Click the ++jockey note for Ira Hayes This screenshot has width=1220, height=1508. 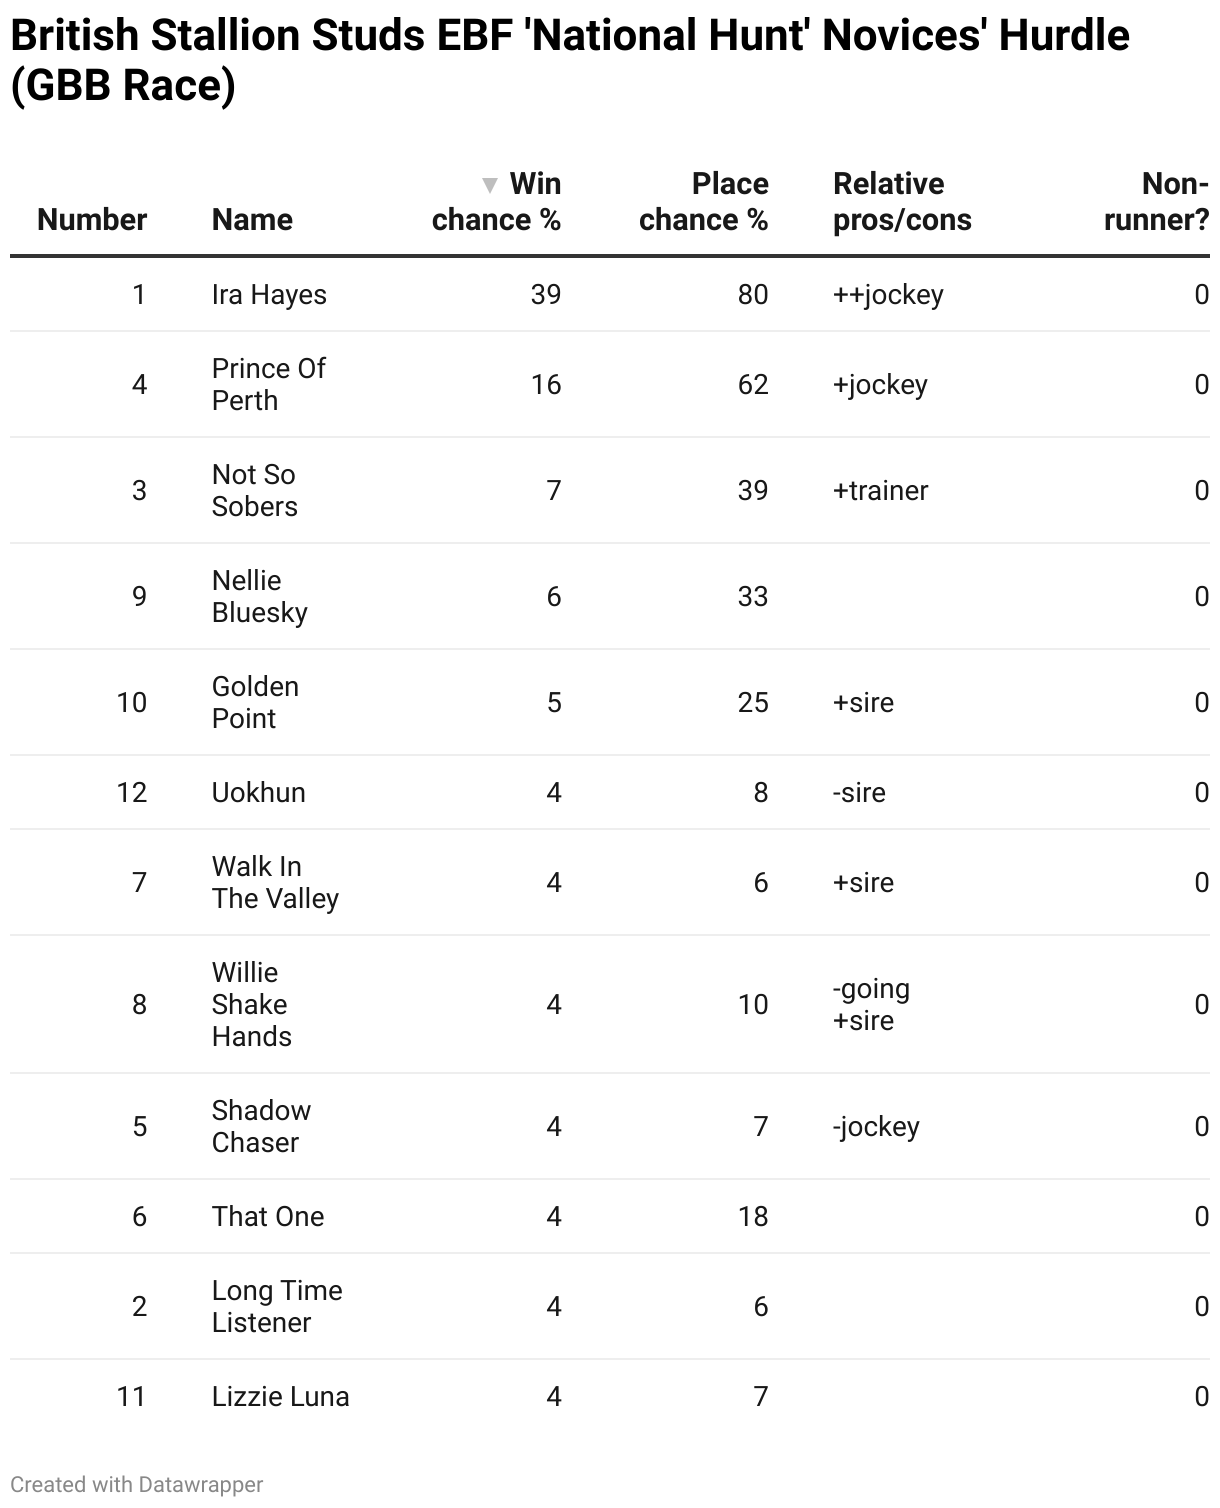[888, 295]
